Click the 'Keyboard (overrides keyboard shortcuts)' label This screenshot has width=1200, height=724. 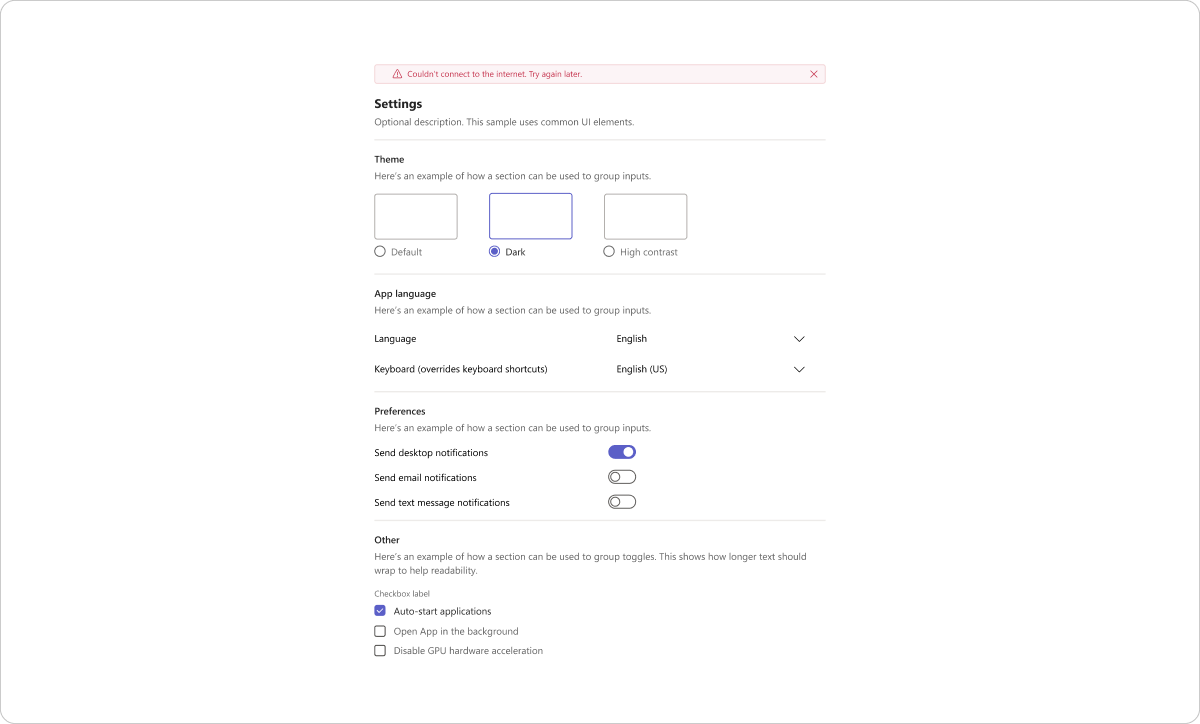461,369
